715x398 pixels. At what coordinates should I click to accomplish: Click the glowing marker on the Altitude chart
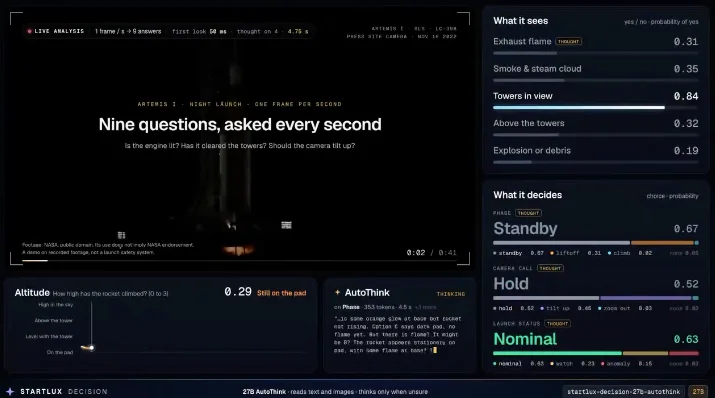tap(91, 348)
